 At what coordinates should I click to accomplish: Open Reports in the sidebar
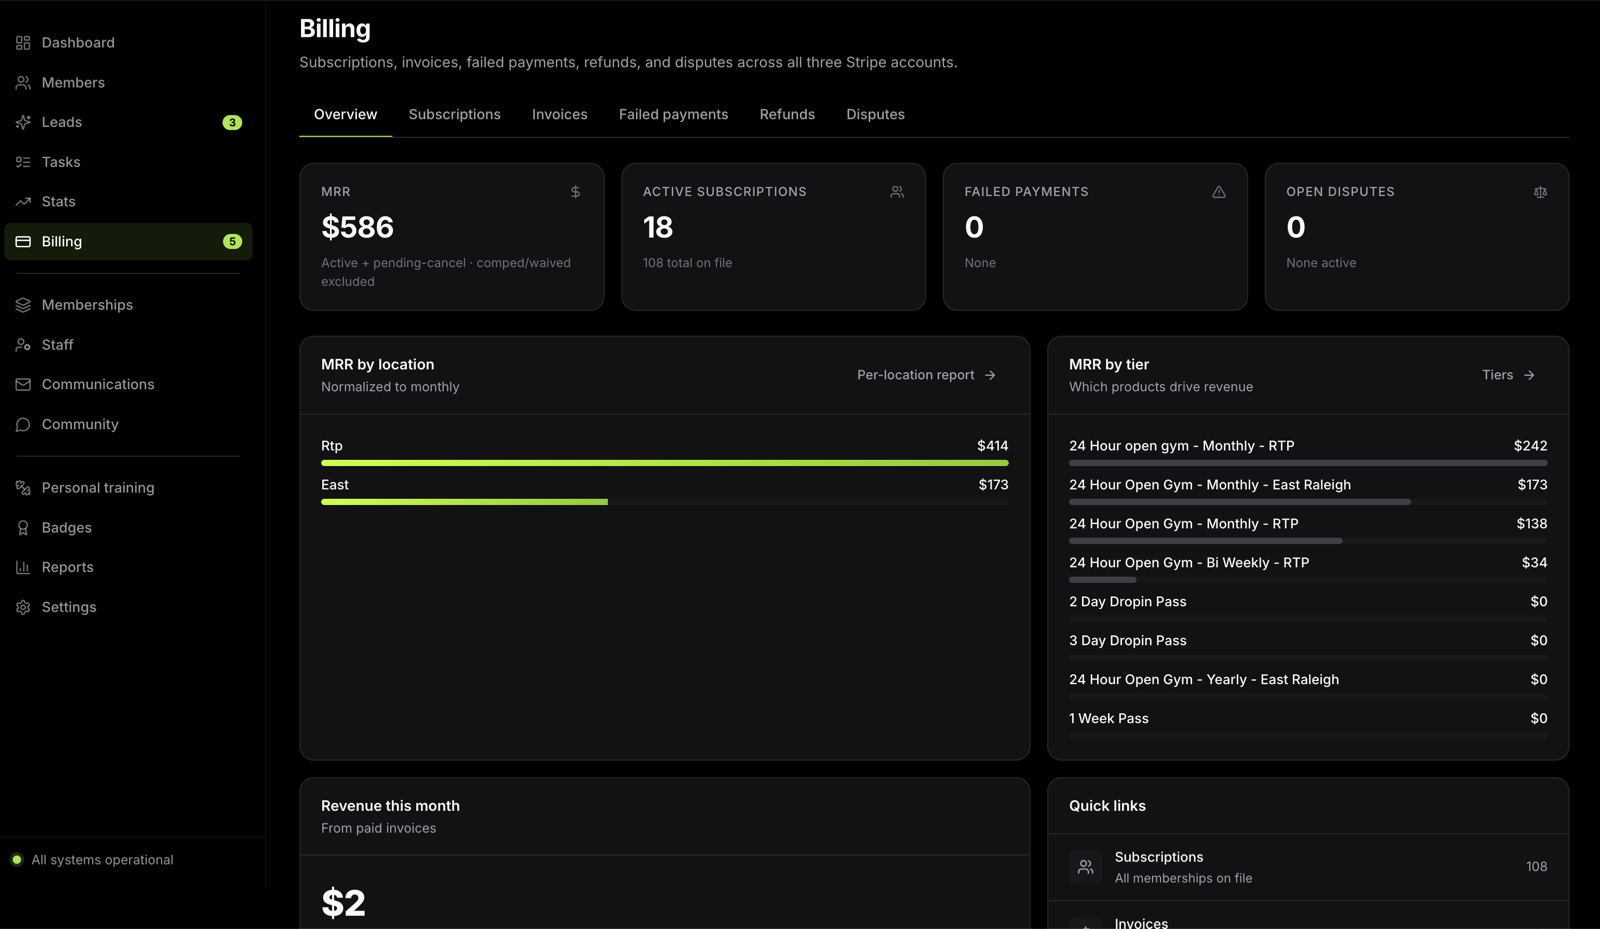coord(128,567)
